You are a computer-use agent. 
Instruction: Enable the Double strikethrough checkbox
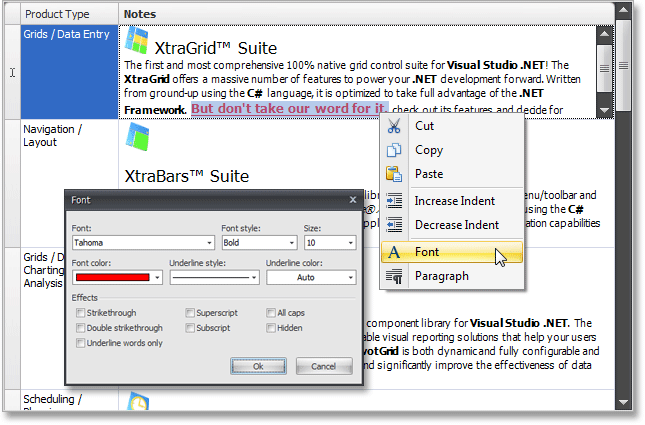point(80,328)
